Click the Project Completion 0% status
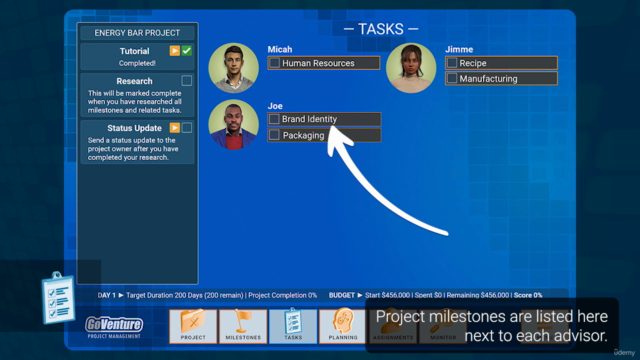The width and height of the screenshot is (640, 360). [282, 295]
